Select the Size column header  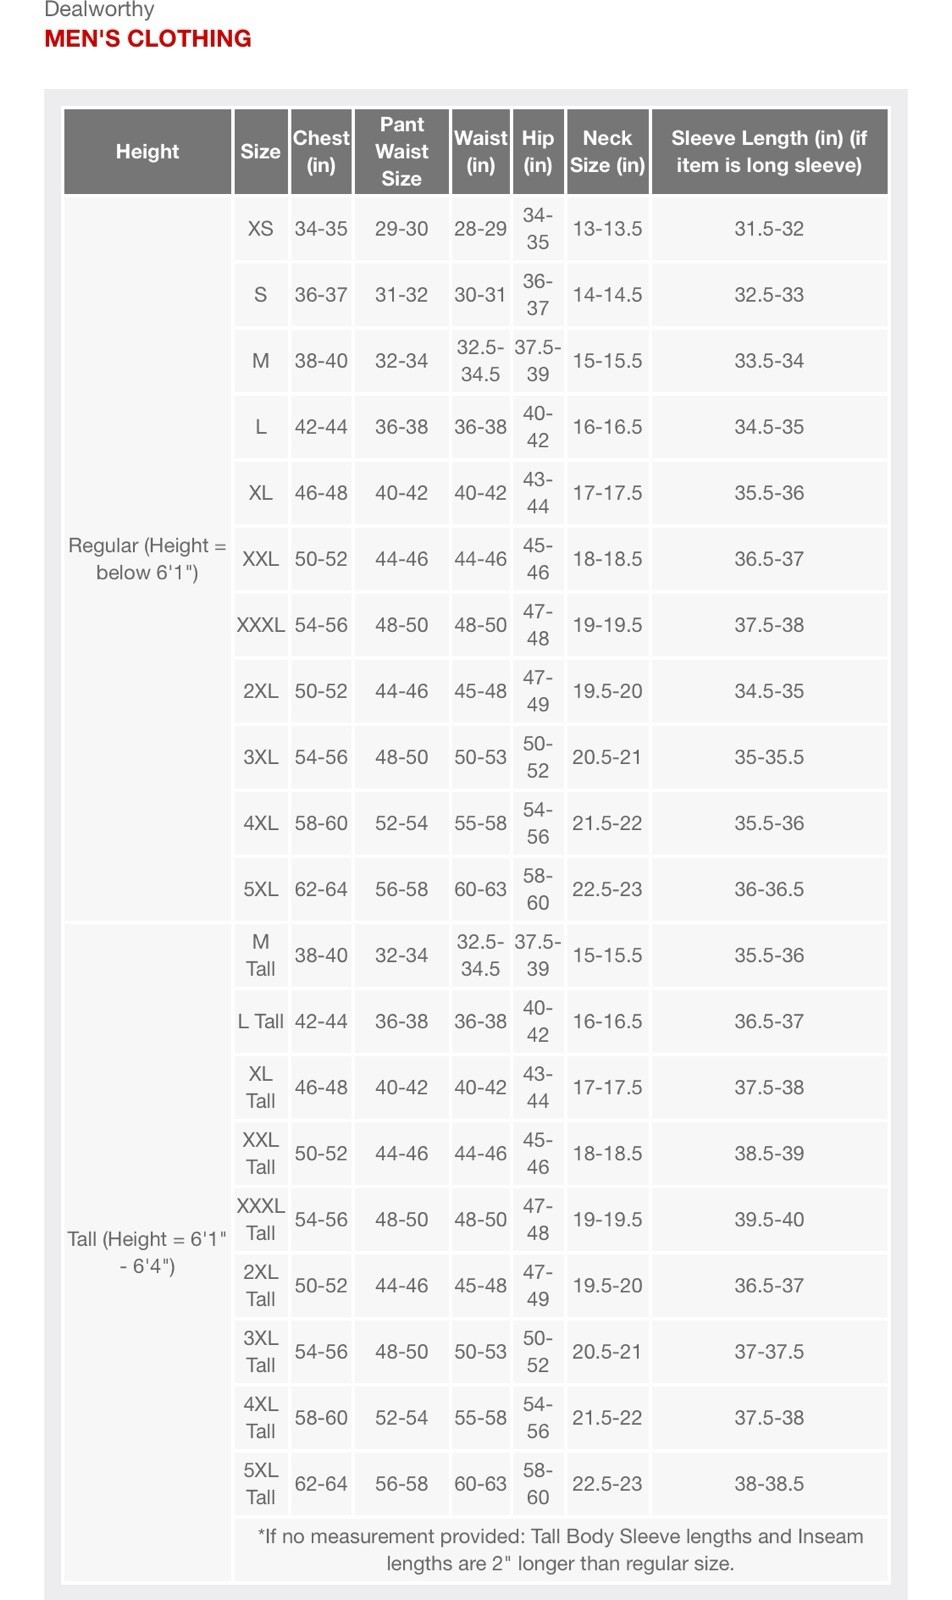point(260,152)
